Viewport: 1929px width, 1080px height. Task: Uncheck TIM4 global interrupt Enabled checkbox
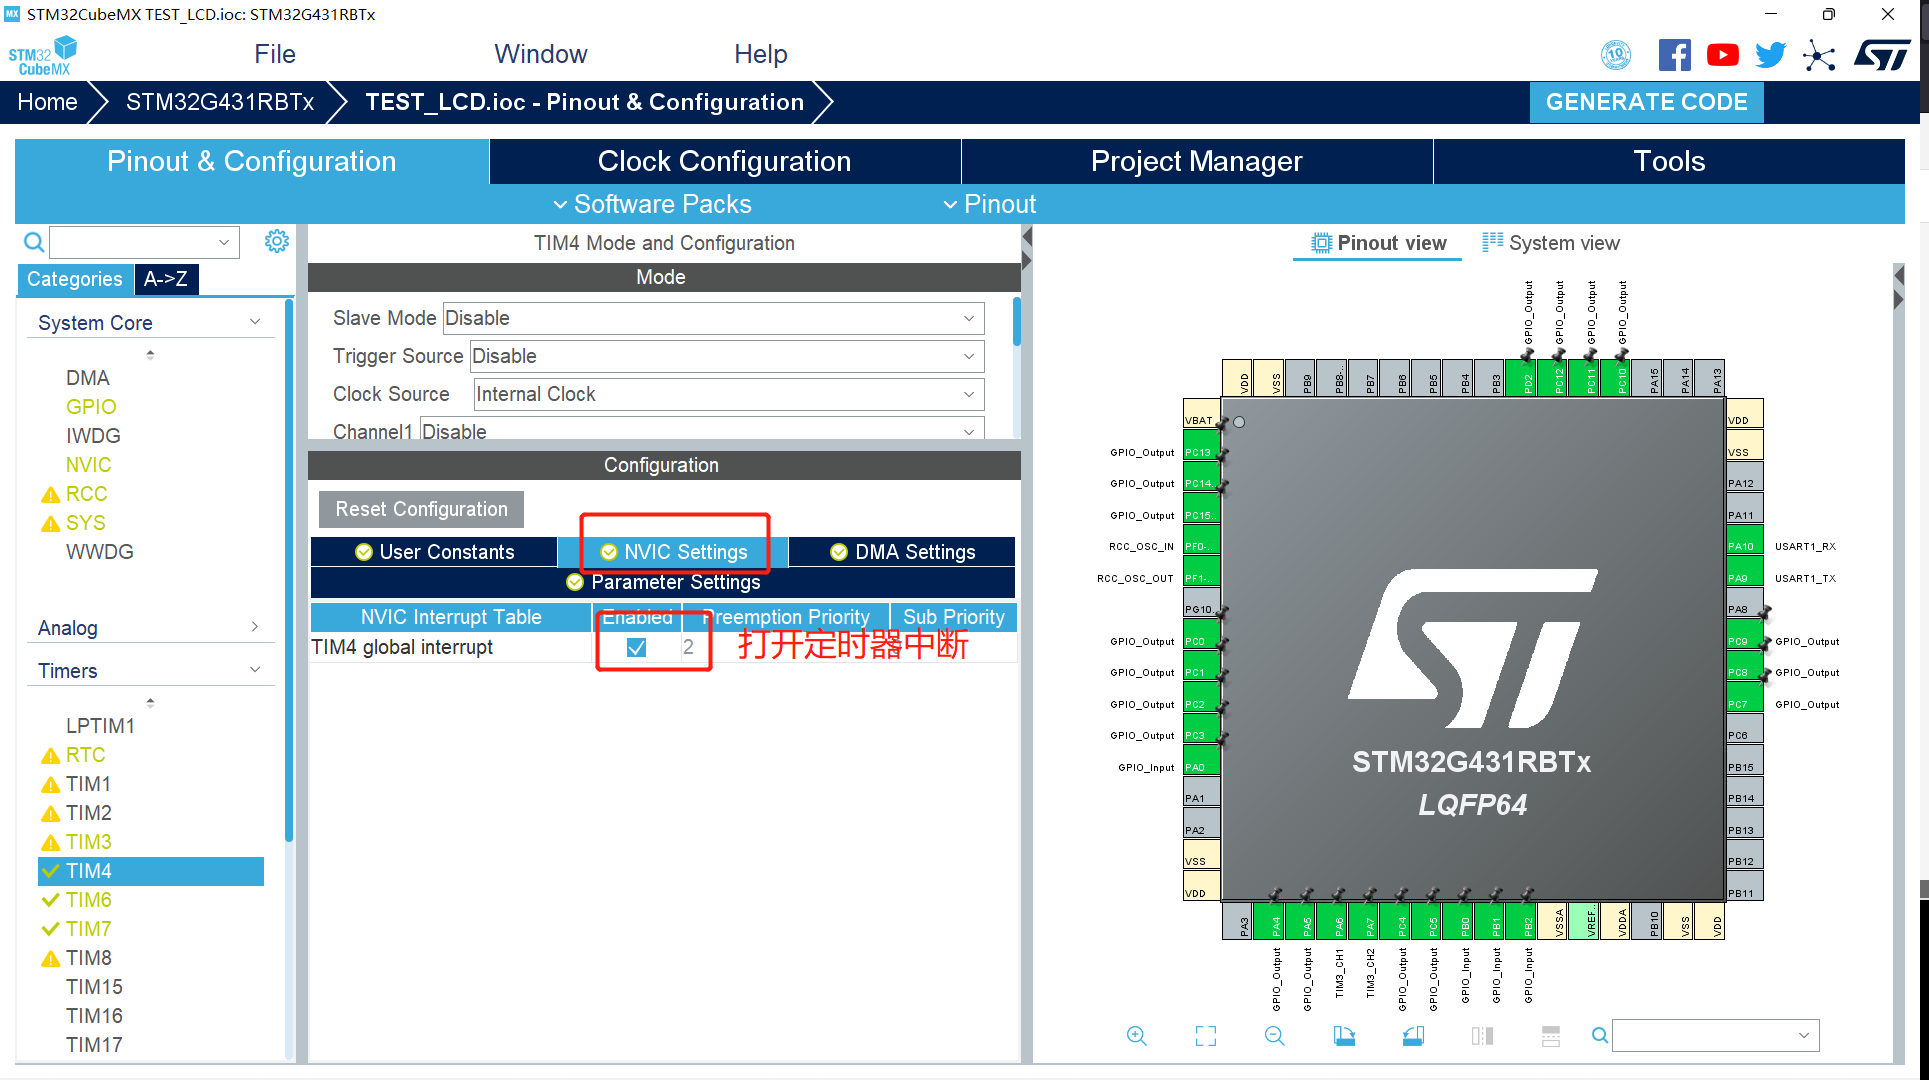point(636,647)
